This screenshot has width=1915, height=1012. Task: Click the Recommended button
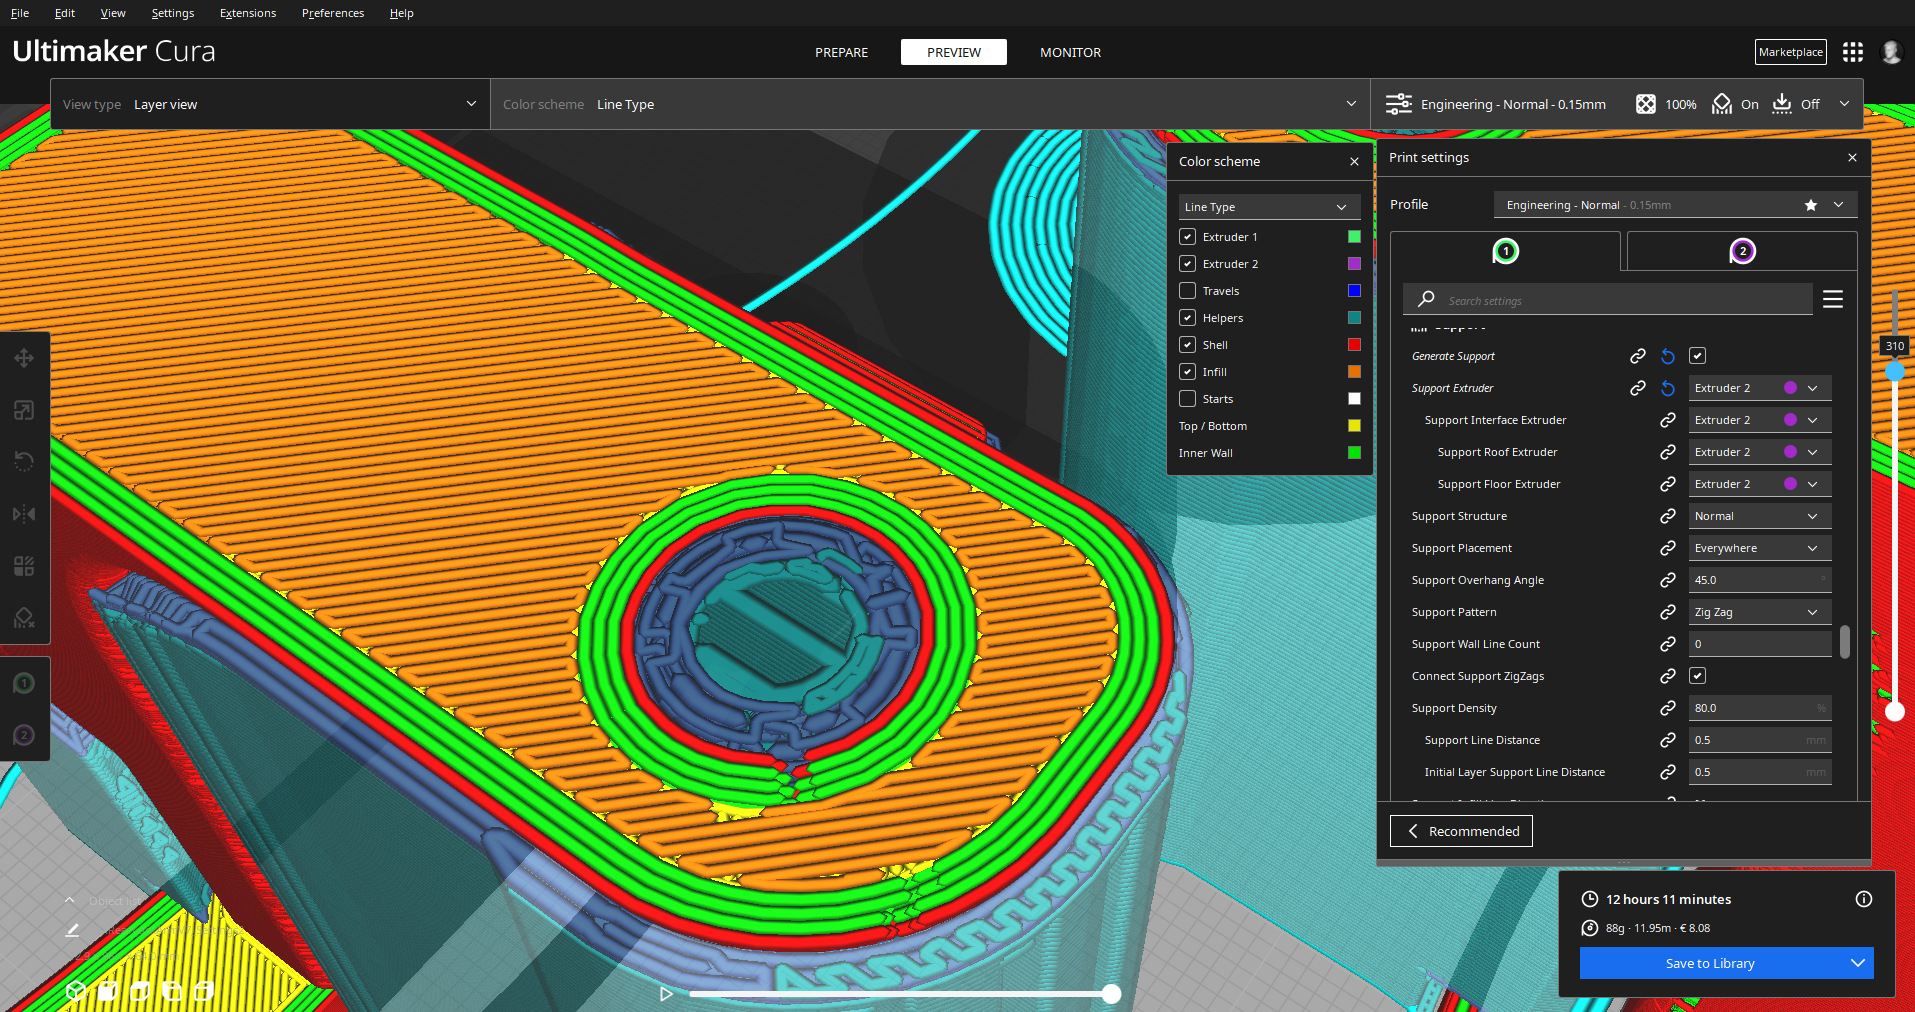[x=1461, y=831]
